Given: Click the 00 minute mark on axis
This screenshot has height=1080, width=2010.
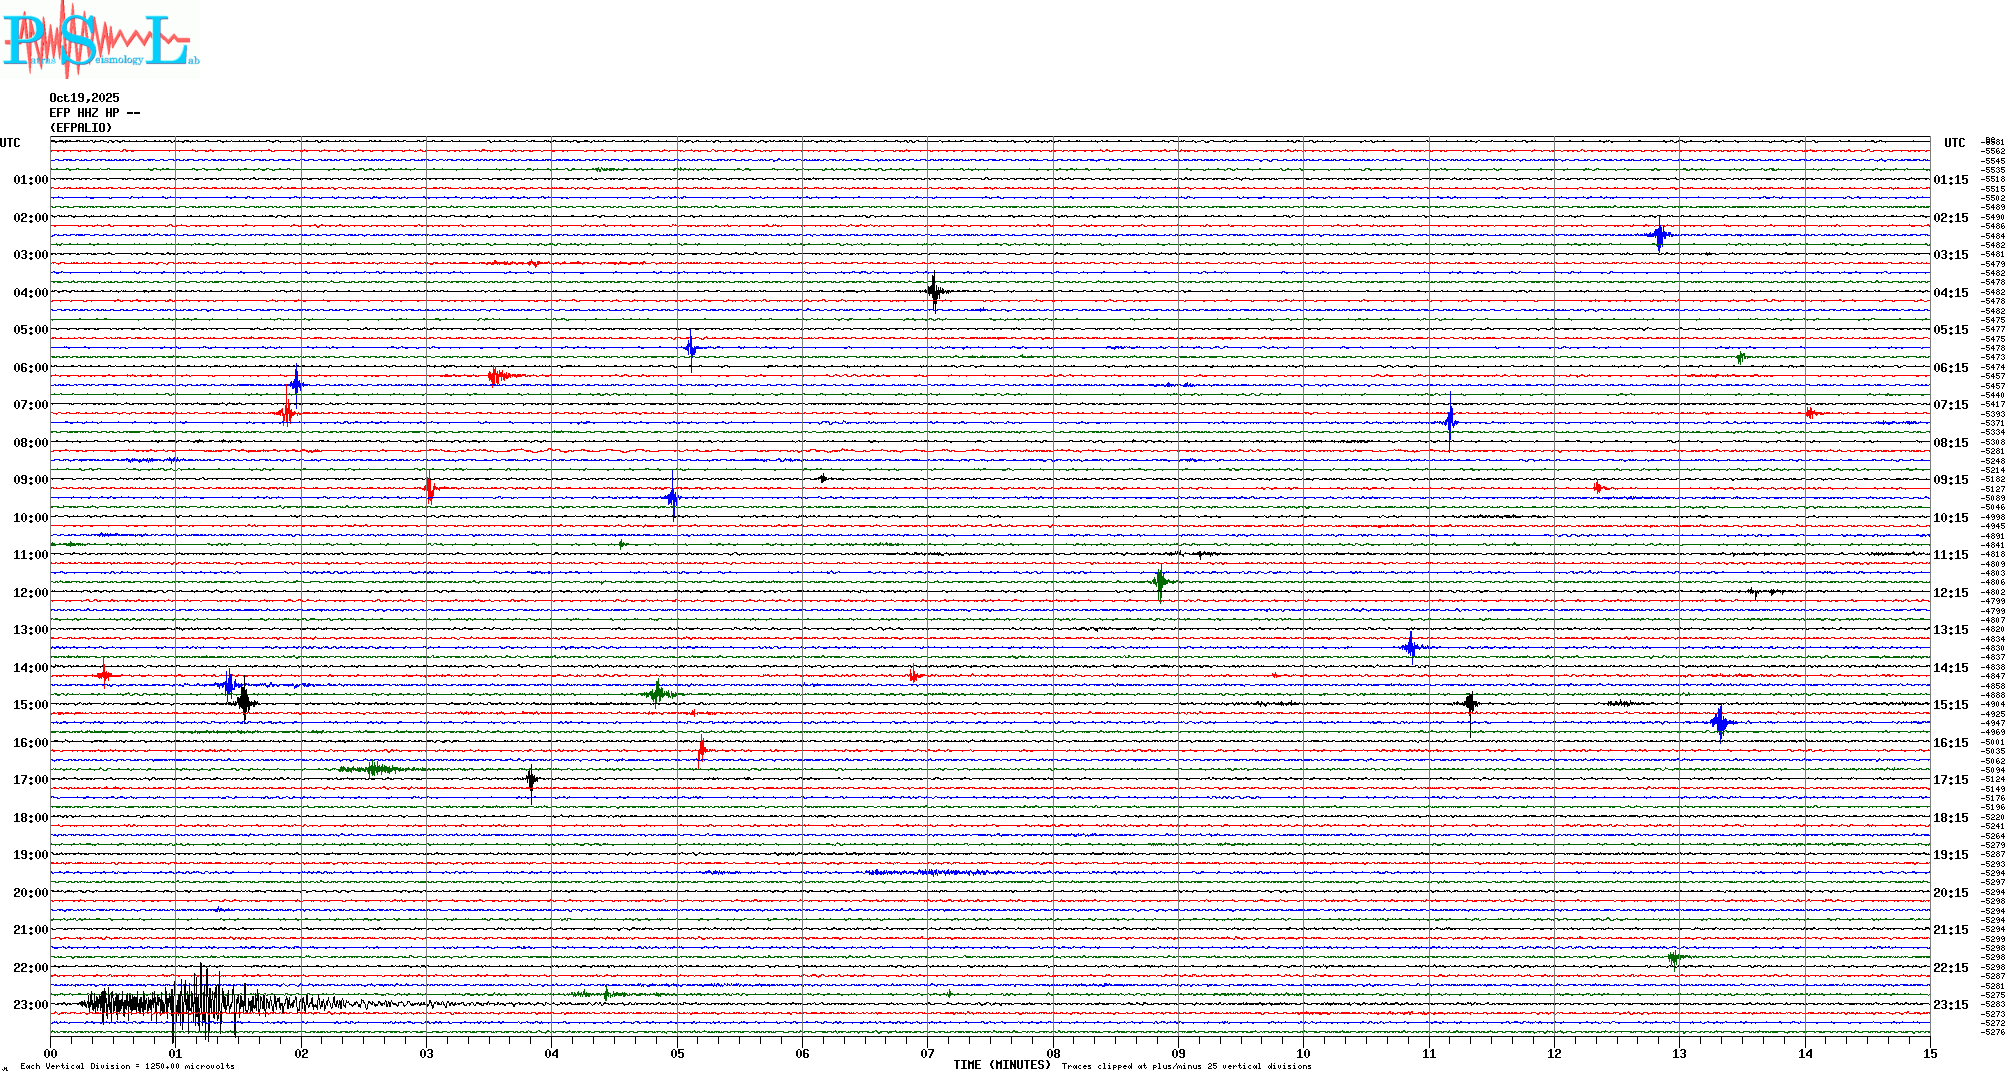Looking at the screenshot, I should [x=50, y=1053].
